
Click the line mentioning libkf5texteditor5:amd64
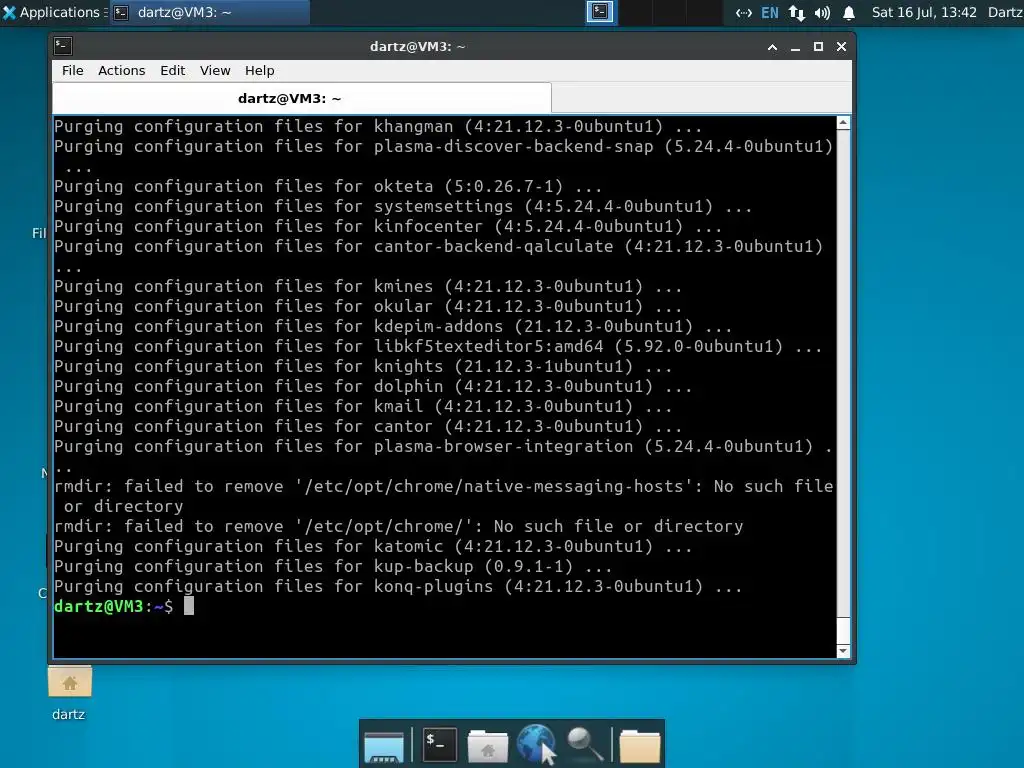coord(438,346)
